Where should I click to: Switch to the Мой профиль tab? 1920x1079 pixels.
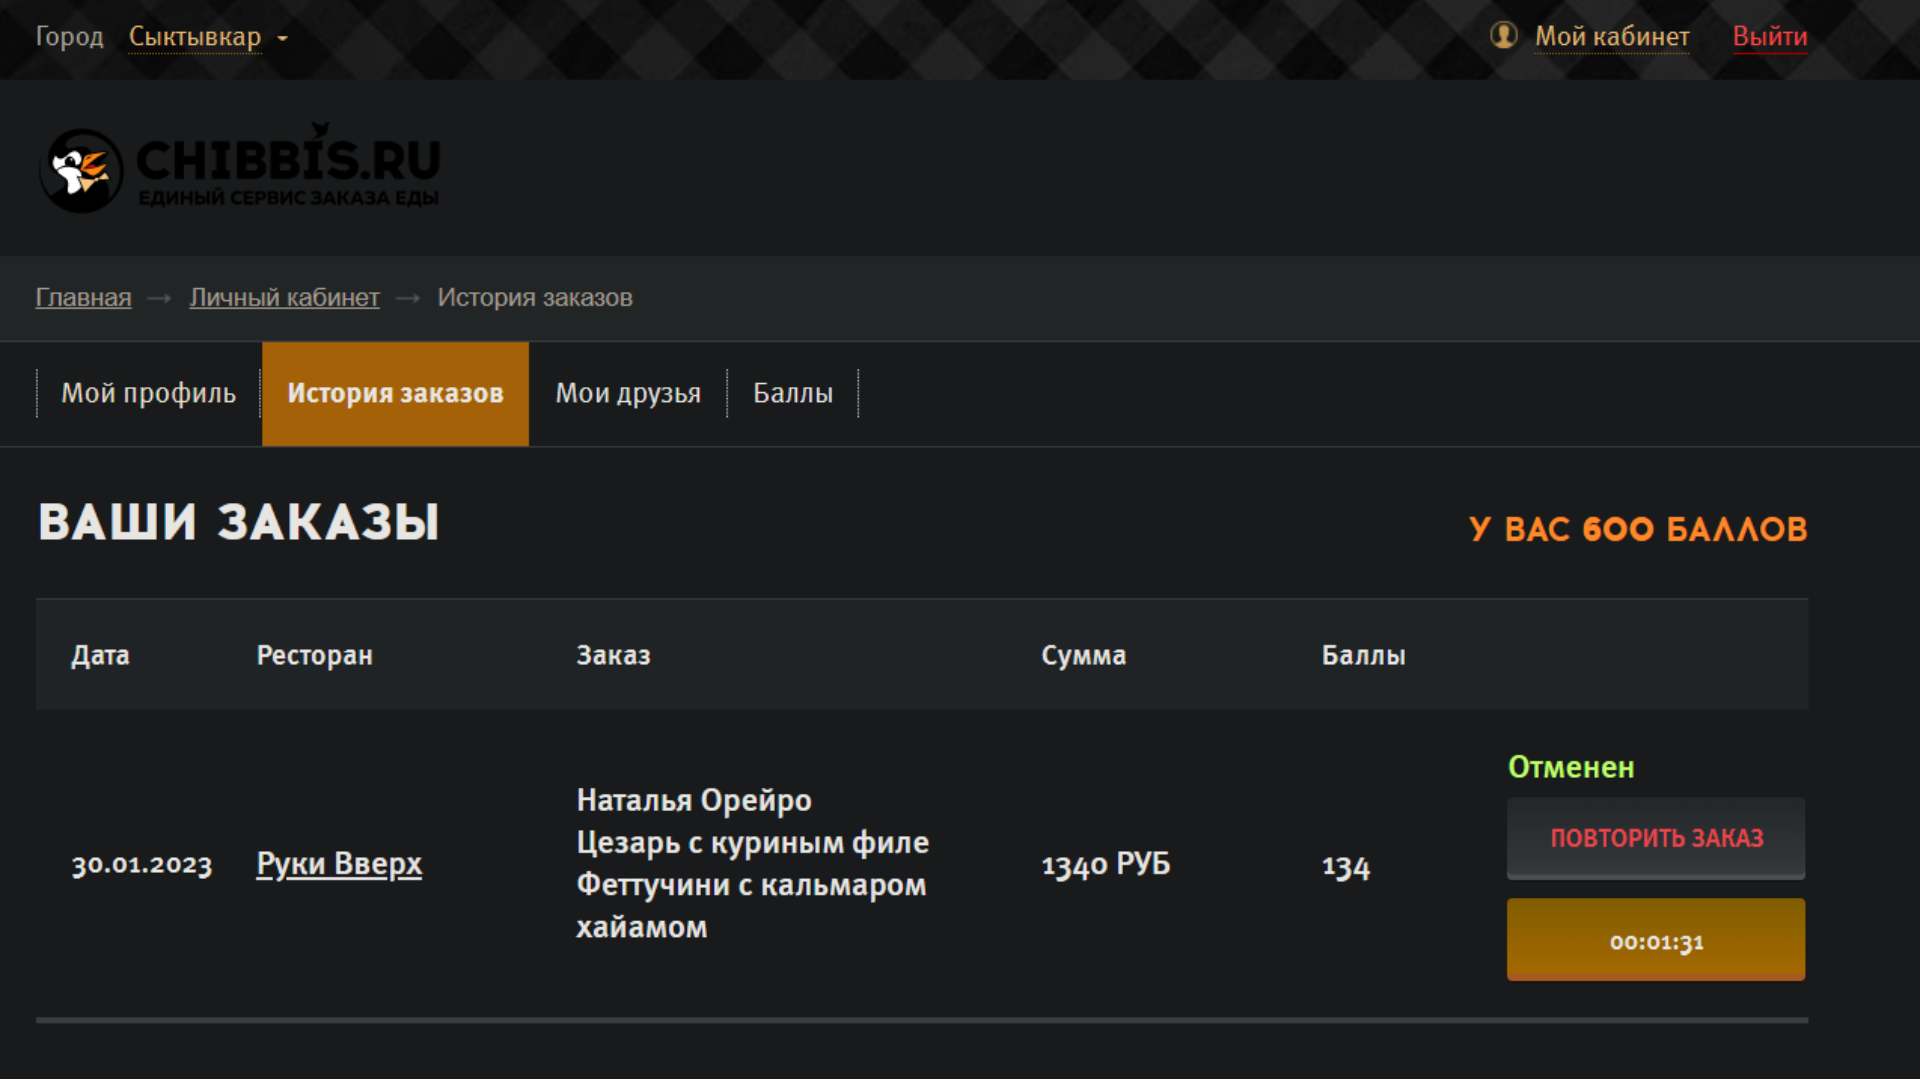[x=149, y=393]
